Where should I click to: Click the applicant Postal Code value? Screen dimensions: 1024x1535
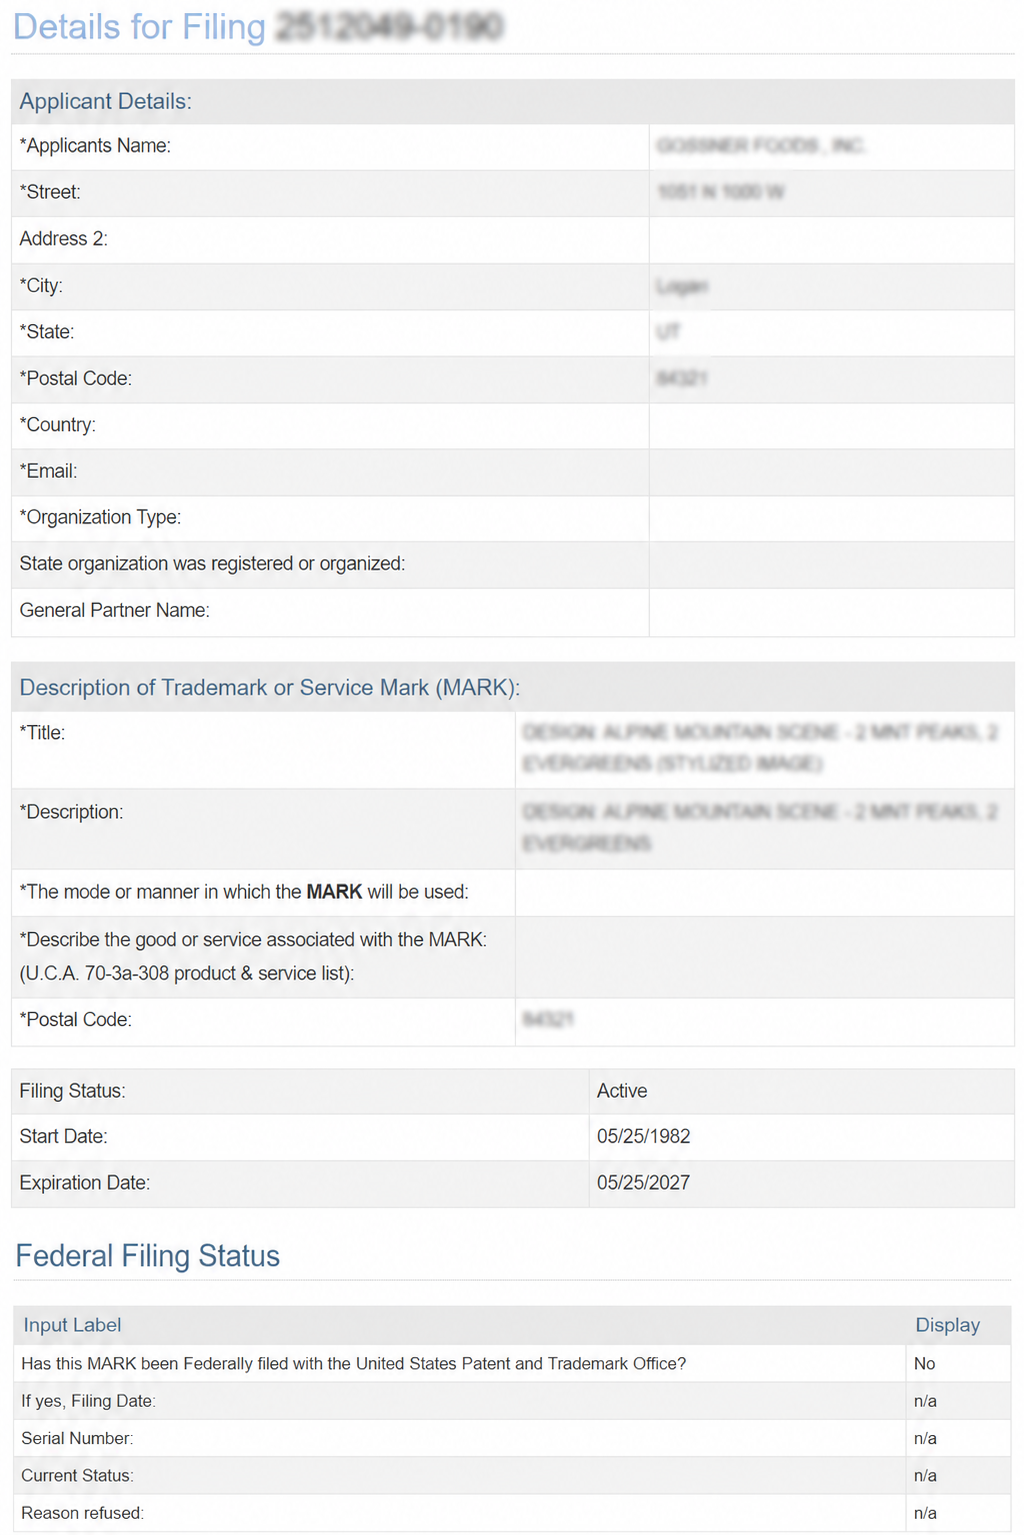(682, 379)
